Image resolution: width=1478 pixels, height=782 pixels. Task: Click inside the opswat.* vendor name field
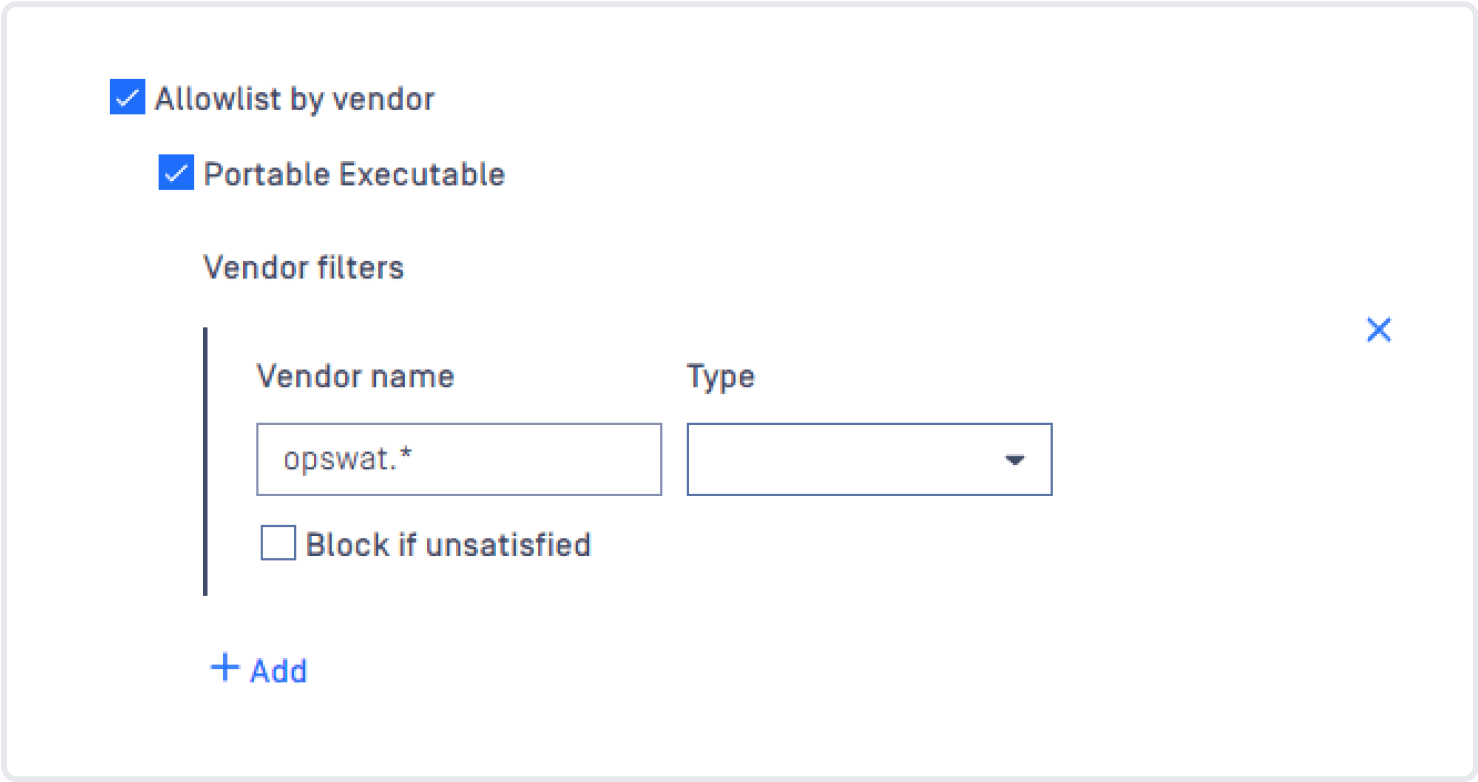(x=458, y=459)
